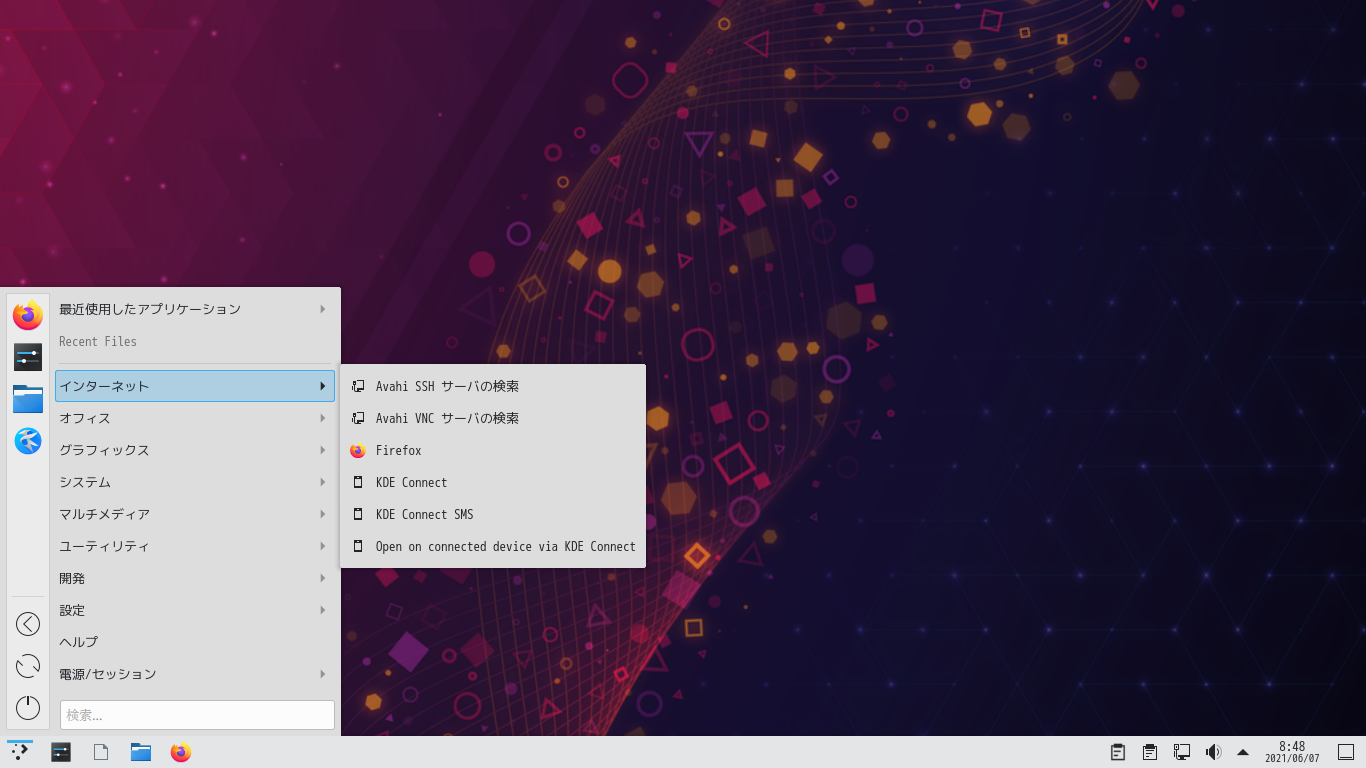Viewport: 1366px width, 768px height.
Task: Expand the グラフィックス submenu arrow
Action: coord(323,450)
